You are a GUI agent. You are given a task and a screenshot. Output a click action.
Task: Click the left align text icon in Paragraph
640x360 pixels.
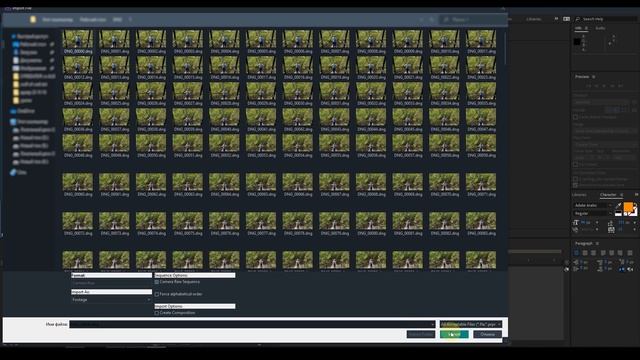[576, 253]
